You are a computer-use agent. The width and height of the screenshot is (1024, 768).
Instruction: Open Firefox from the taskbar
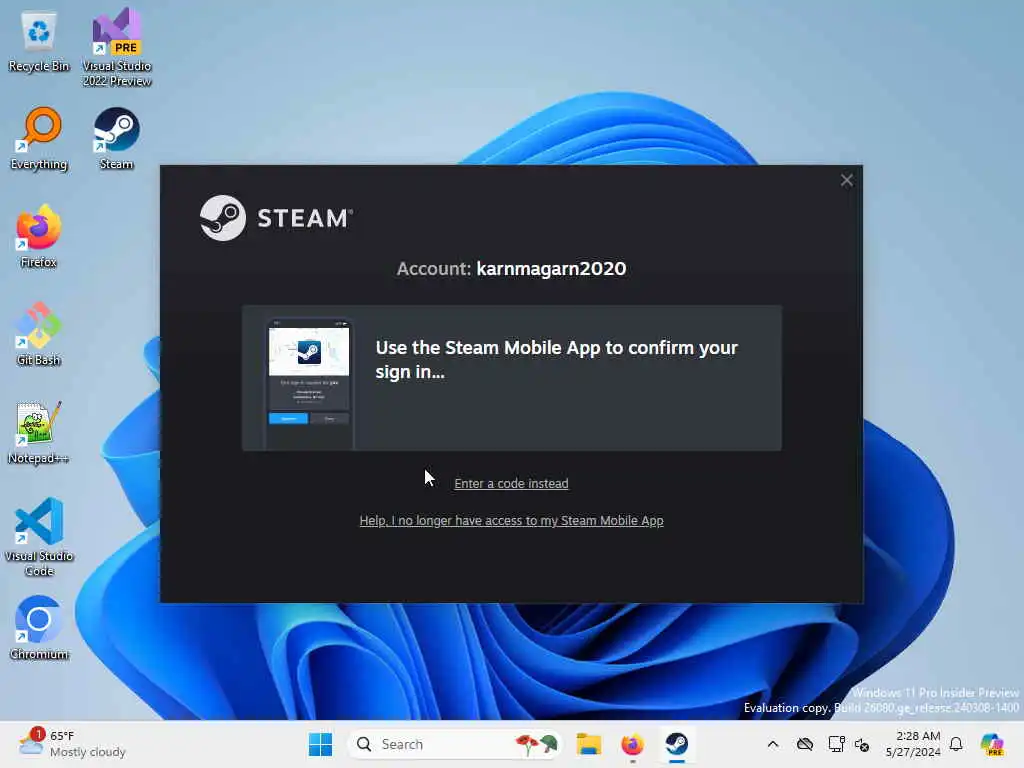(x=632, y=744)
